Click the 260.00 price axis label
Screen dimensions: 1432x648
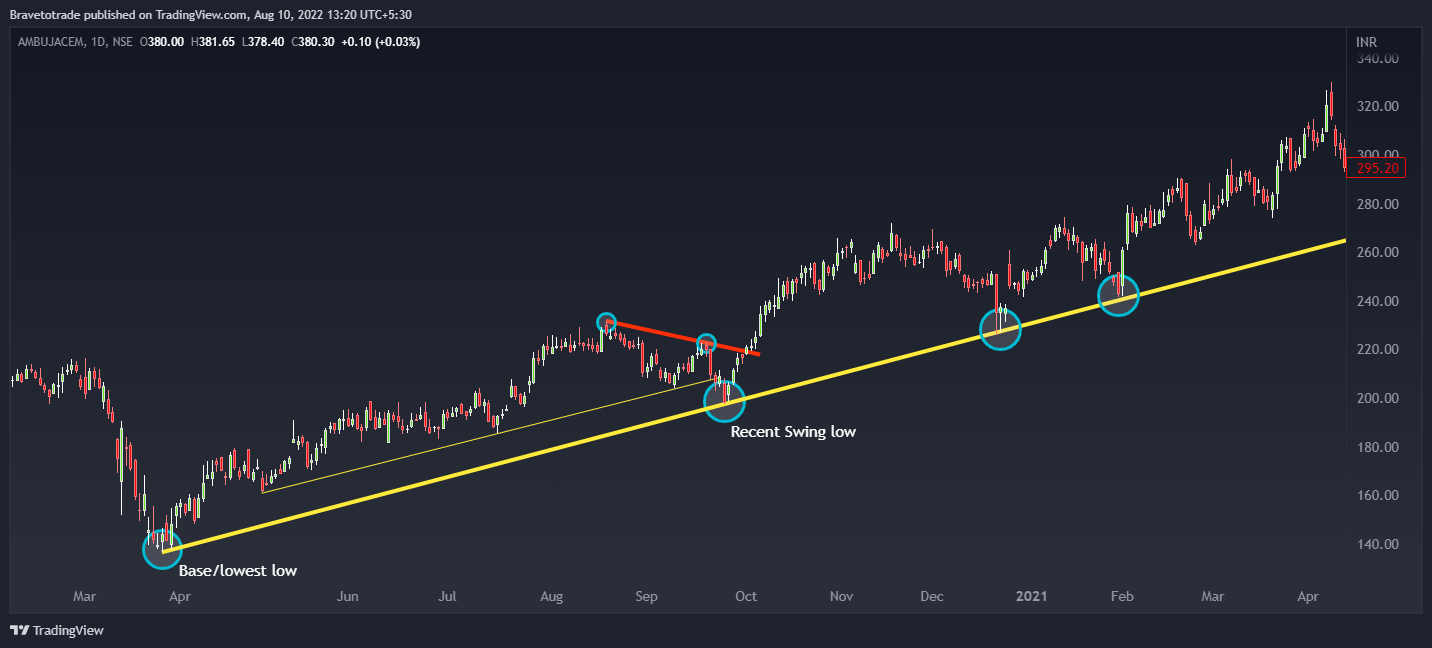[x=1377, y=253]
